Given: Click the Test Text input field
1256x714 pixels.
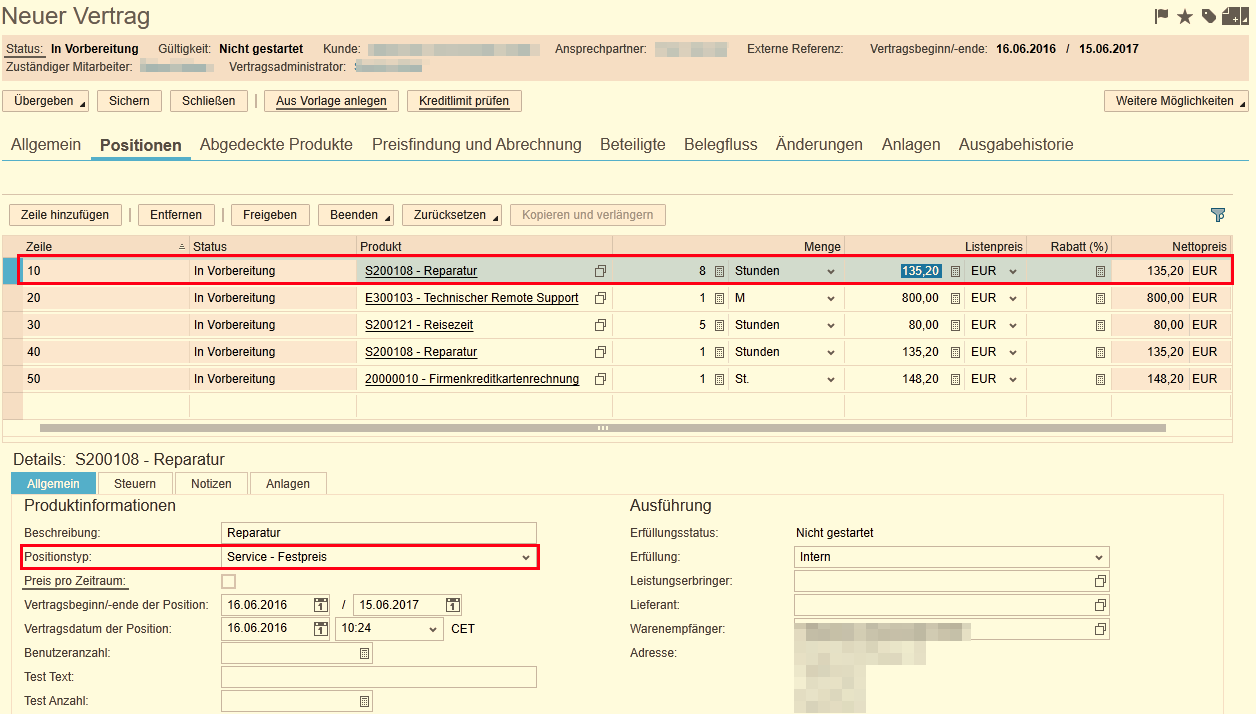Looking at the screenshot, I should pos(379,677).
